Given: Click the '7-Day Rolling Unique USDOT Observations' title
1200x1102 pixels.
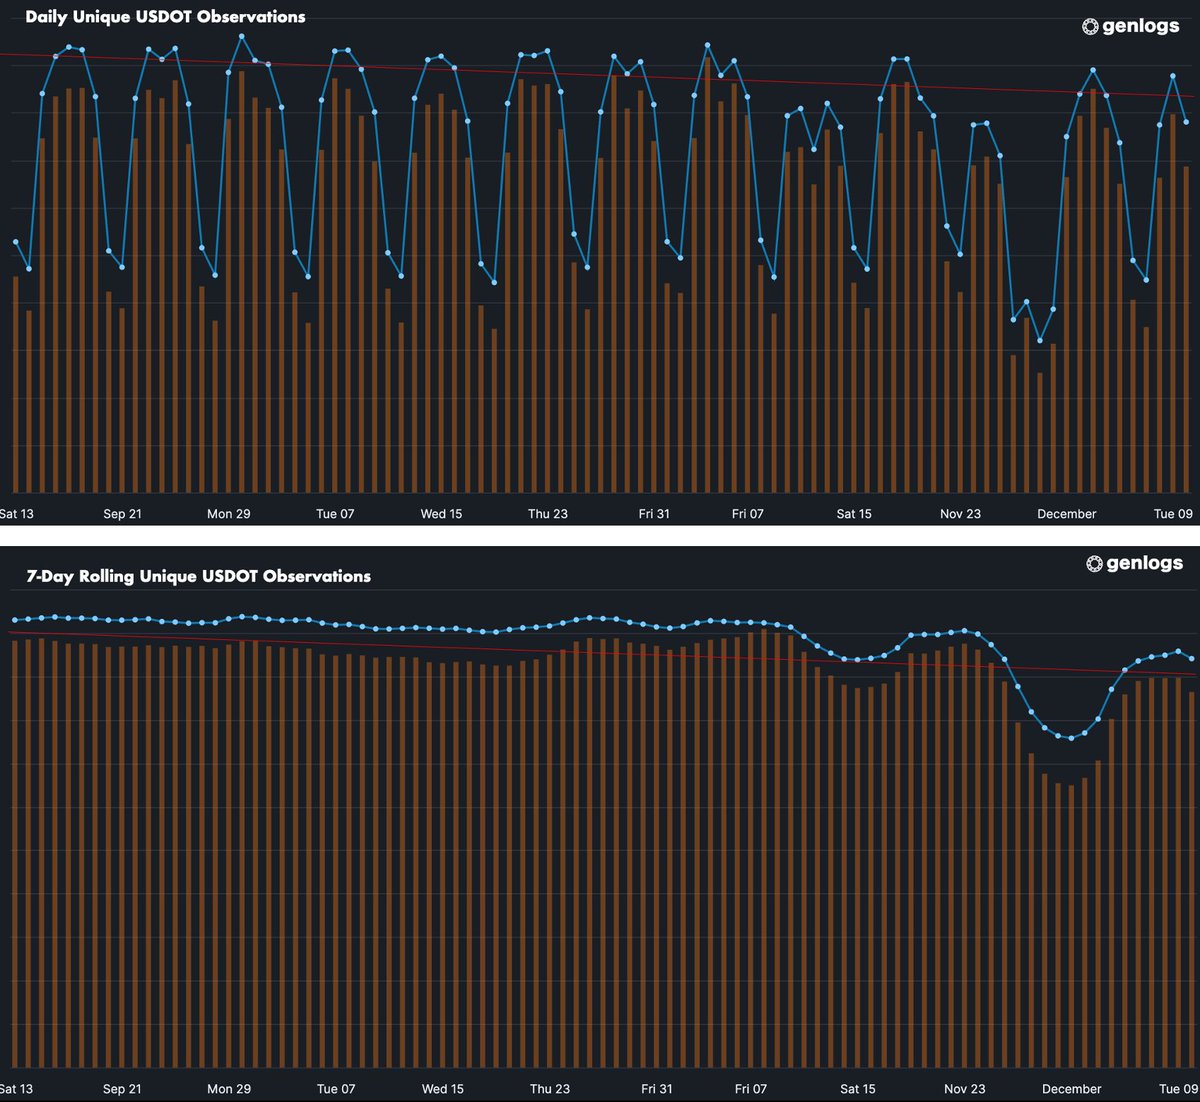Looking at the screenshot, I should (198, 576).
